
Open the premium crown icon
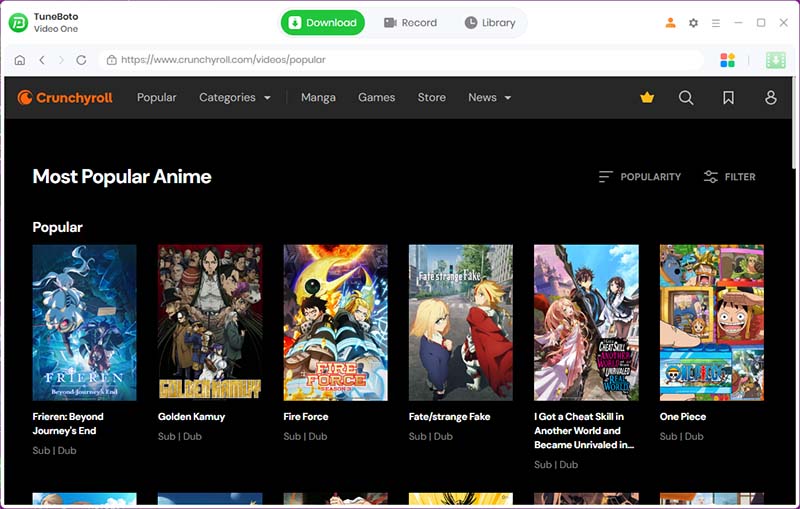[647, 97]
